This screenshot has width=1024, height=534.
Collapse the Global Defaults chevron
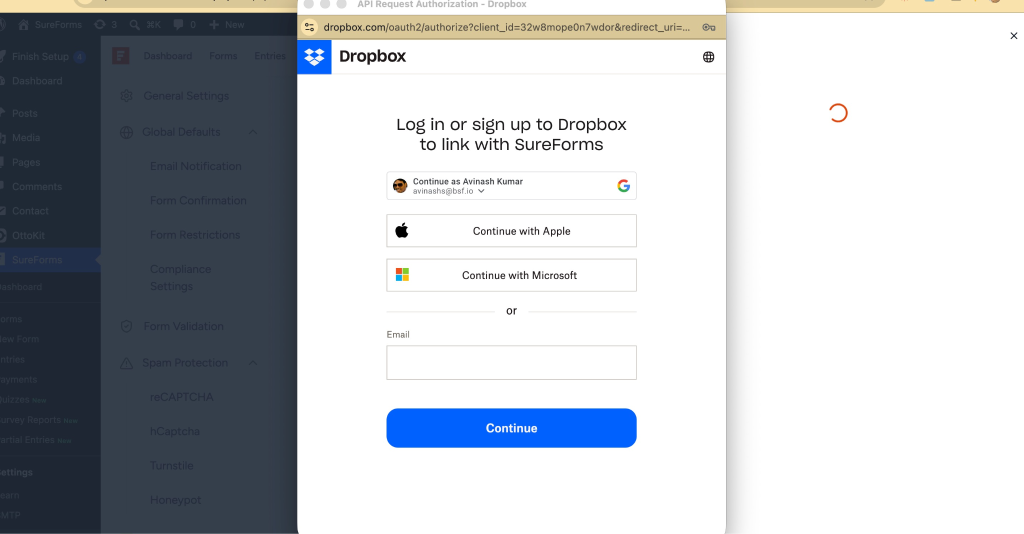pyautogui.click(x=253, y=132)
